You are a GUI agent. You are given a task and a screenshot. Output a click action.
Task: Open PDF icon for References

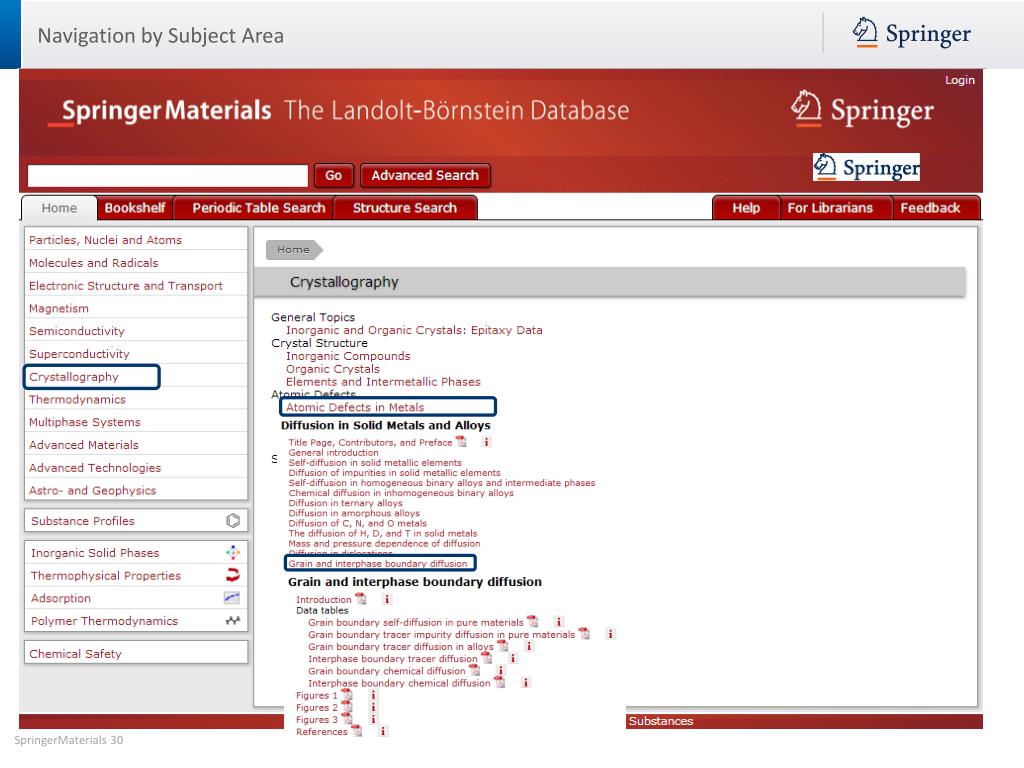click(357, 731)
